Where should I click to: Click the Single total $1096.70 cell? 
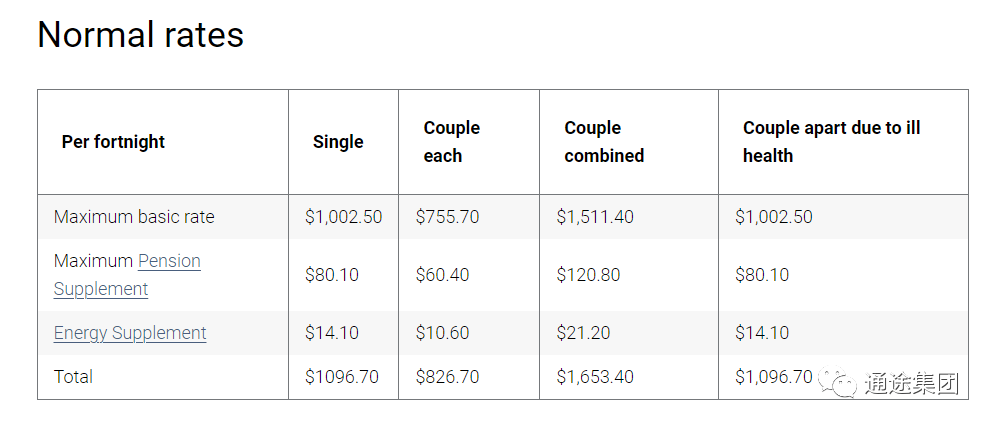coord(342,377)
